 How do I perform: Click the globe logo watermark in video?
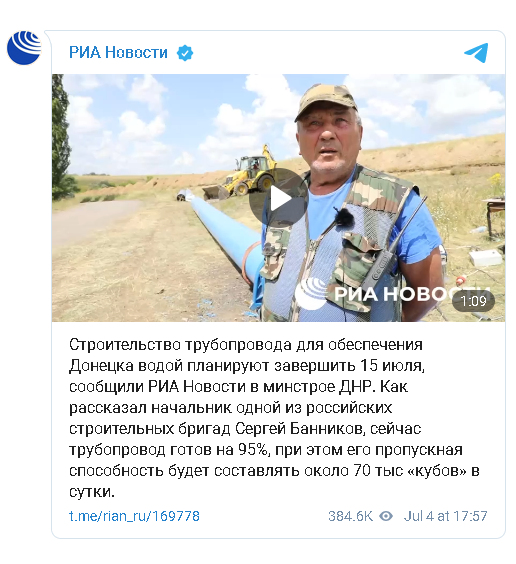(310, 294)
